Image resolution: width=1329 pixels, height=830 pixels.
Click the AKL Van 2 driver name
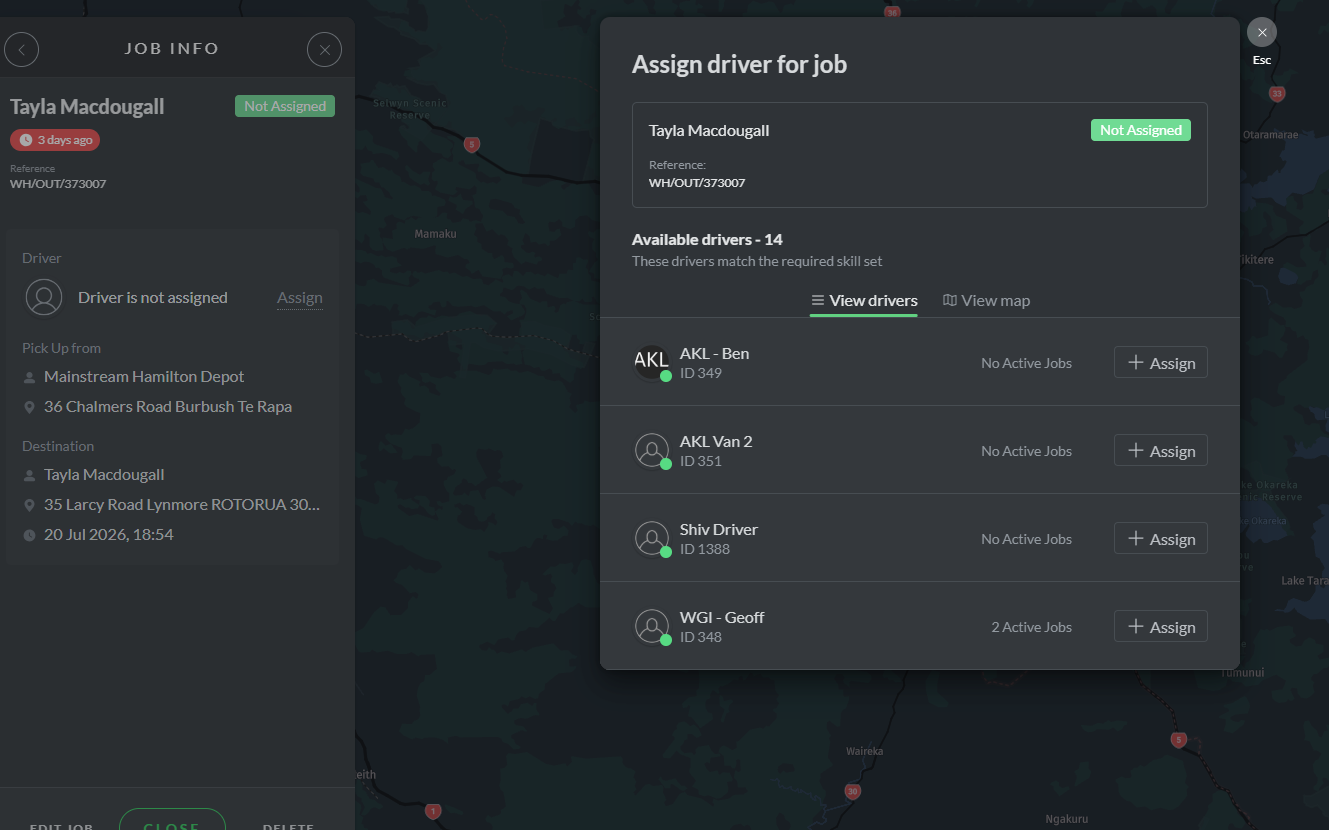tap(716, 441)
